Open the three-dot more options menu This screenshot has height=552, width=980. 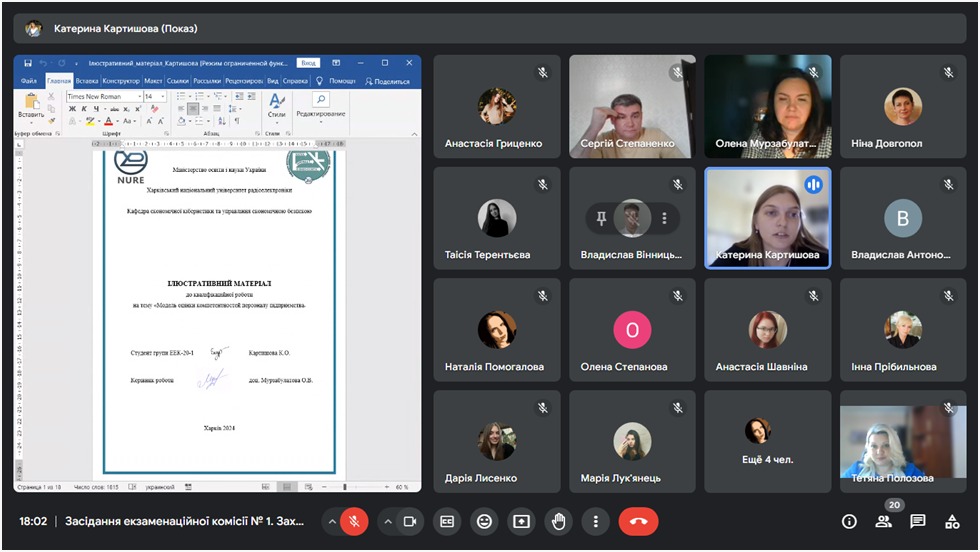(x=595, y=521)
